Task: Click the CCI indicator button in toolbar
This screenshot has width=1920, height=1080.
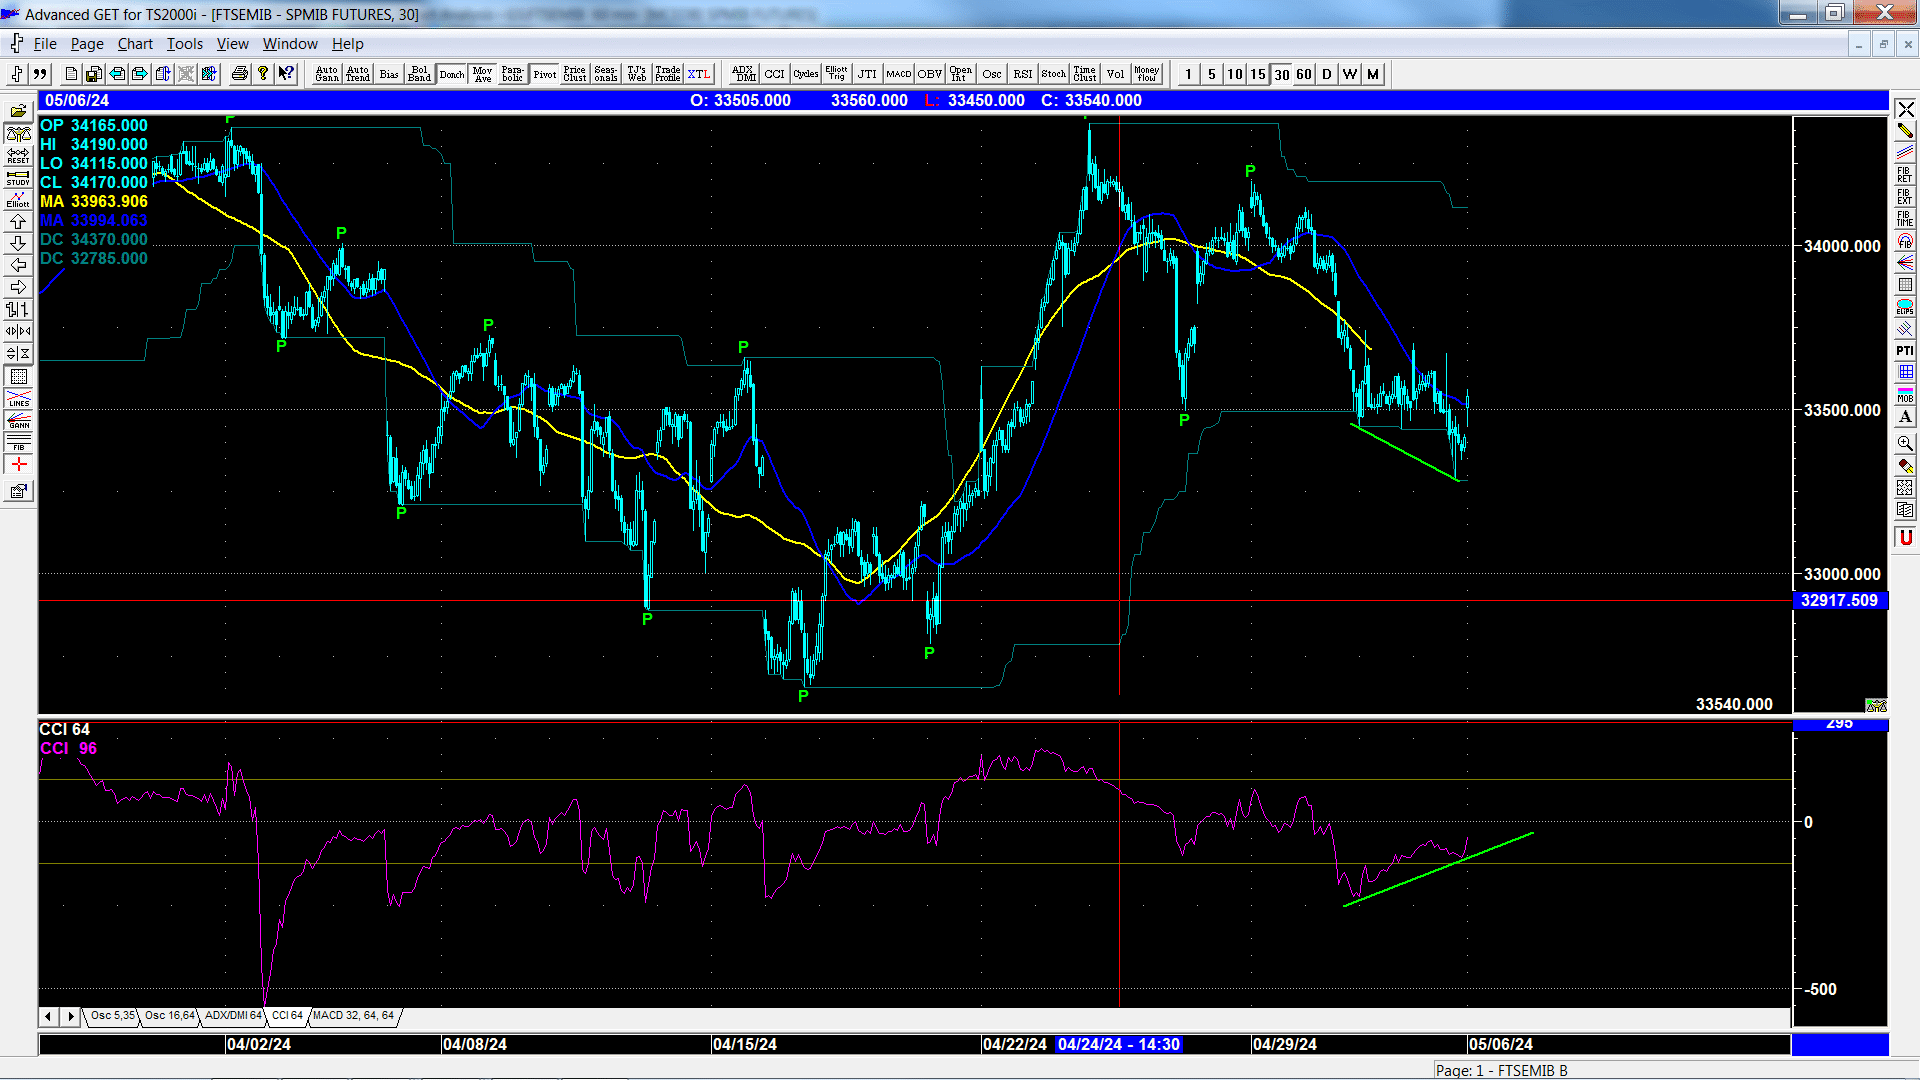Action: coord(775,74)
